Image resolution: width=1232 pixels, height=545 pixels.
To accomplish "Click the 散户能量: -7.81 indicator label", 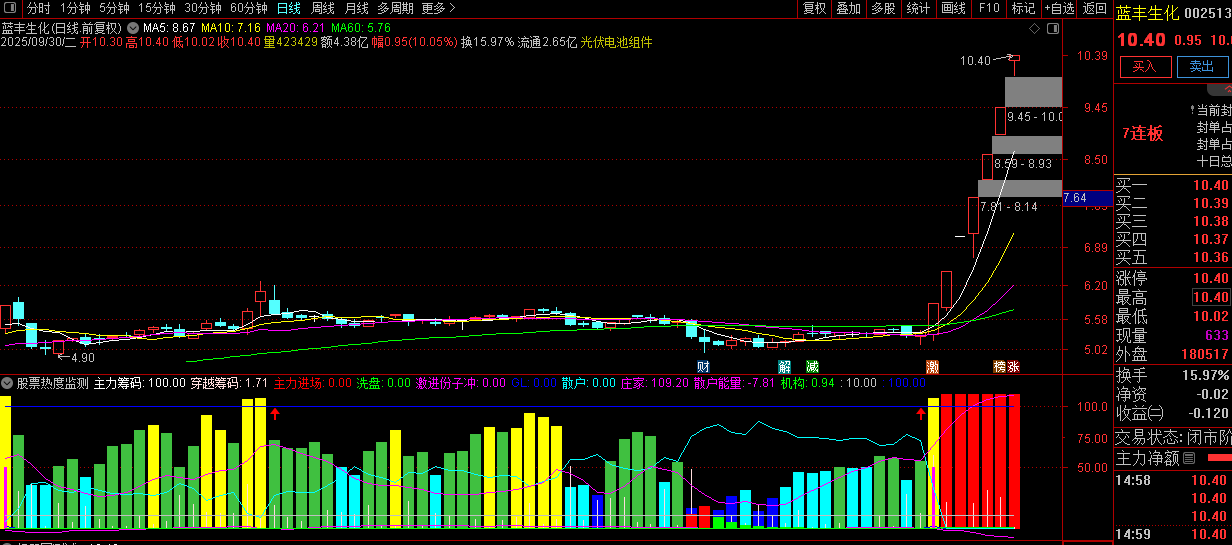I will click(734, 383).
